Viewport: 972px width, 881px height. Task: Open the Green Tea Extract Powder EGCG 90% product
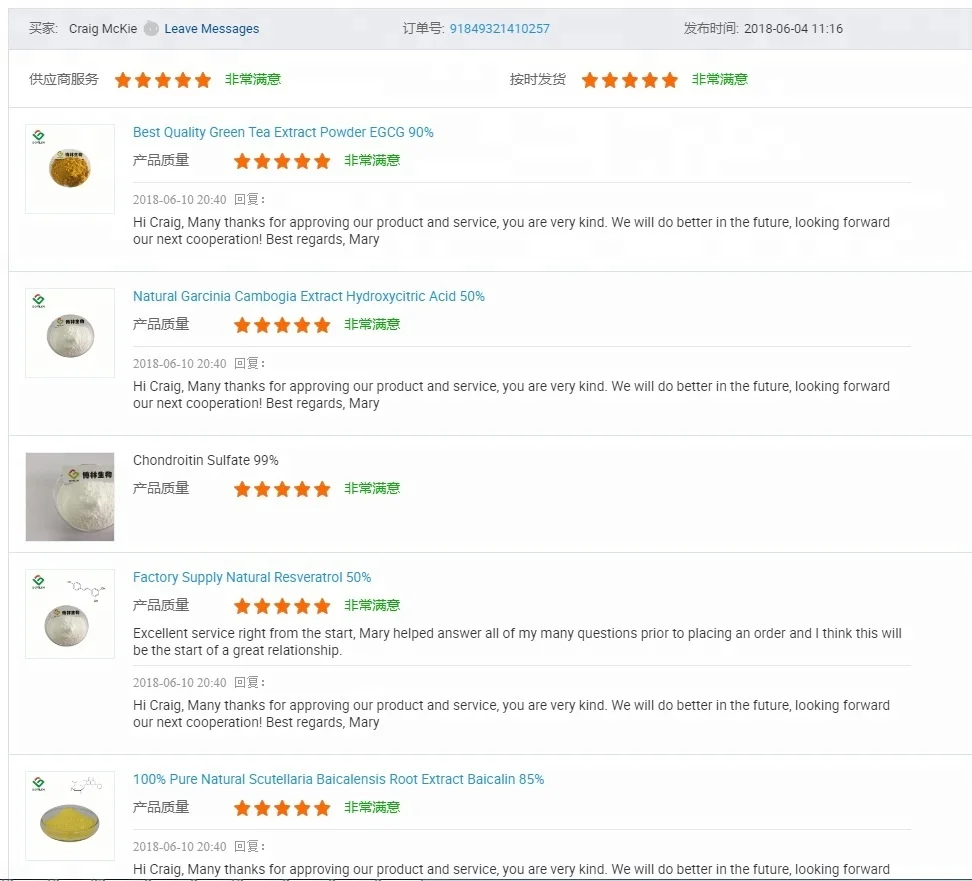(283, 132)
